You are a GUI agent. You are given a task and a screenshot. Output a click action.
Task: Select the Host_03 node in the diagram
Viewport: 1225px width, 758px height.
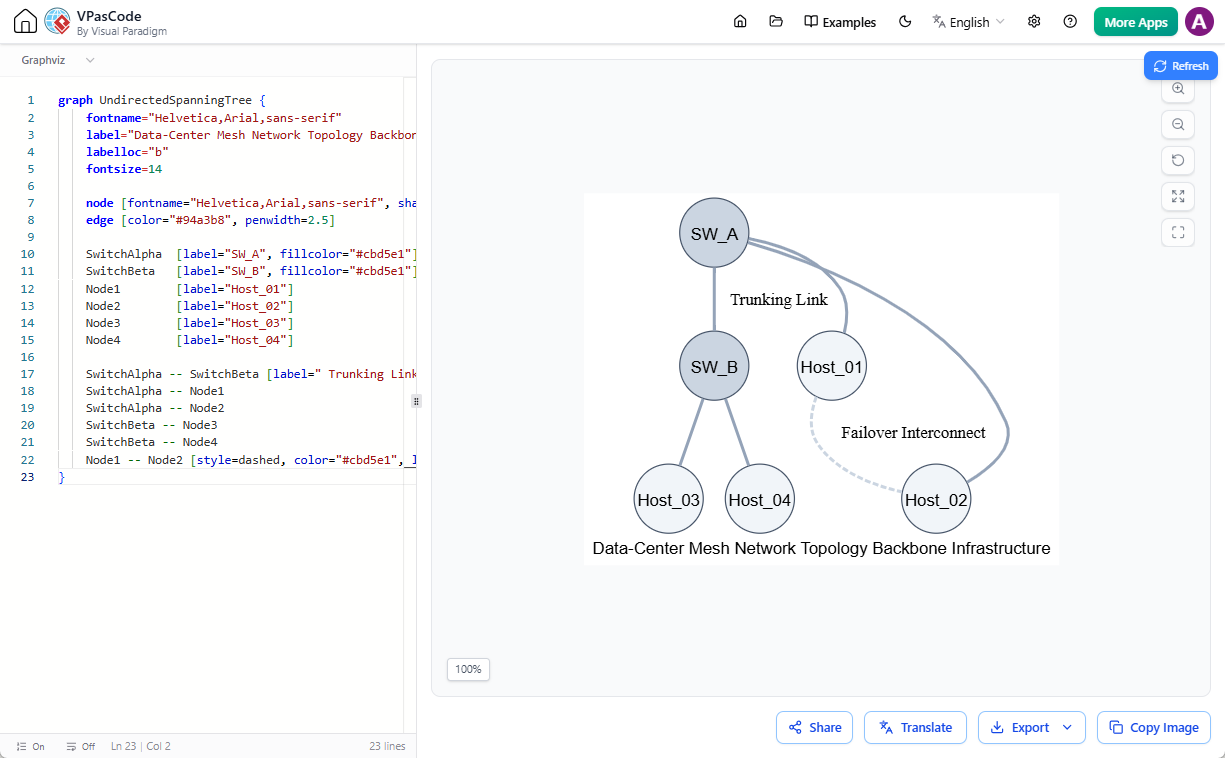point(669,499)
